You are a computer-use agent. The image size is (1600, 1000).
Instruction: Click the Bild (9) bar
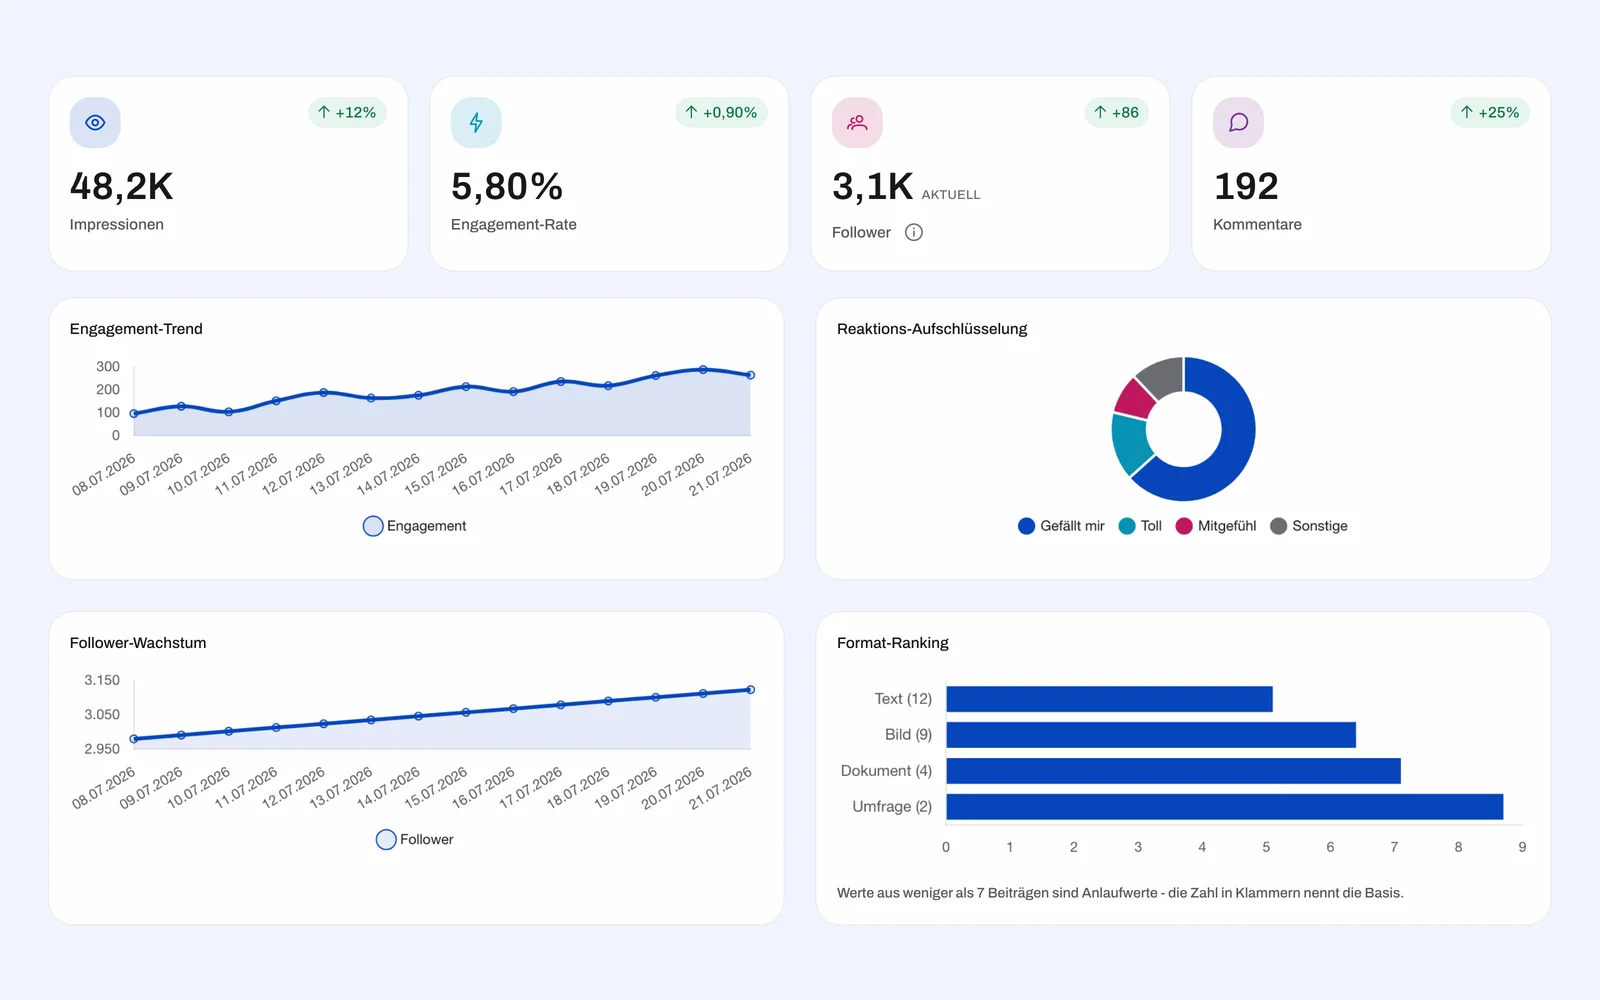(x=1151, y=735)
